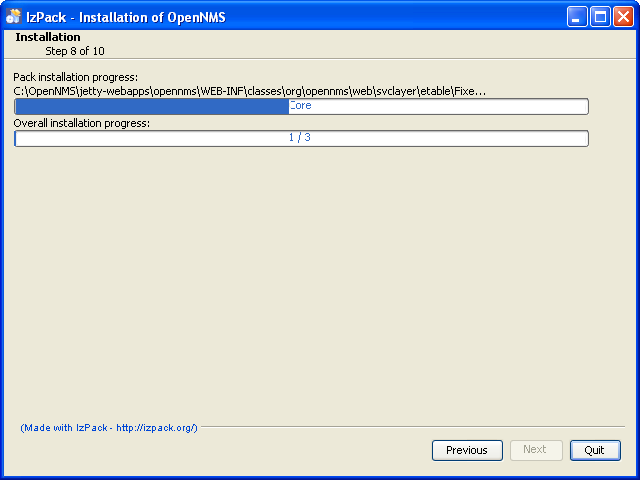Click the disabled Next button

click(x=536, y=450)
